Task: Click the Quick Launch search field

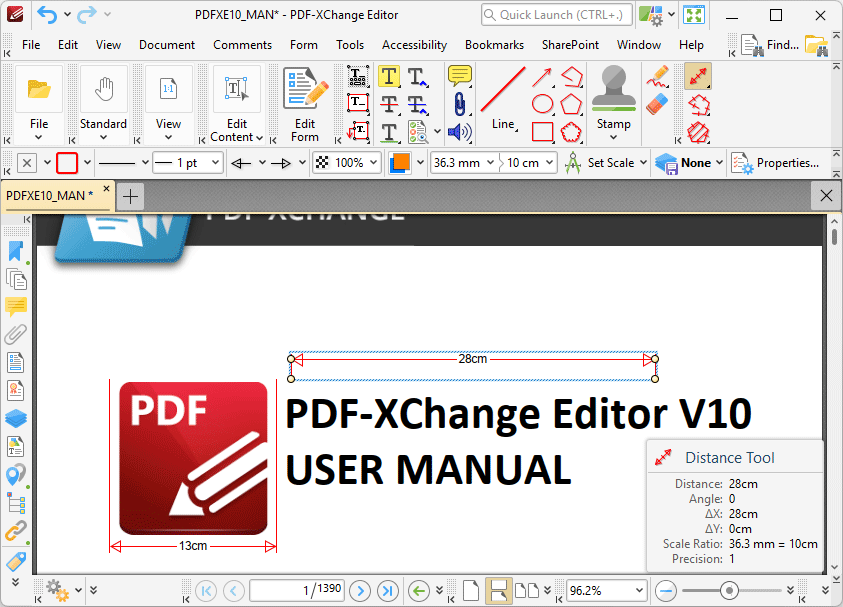Action: coord(556,15)
